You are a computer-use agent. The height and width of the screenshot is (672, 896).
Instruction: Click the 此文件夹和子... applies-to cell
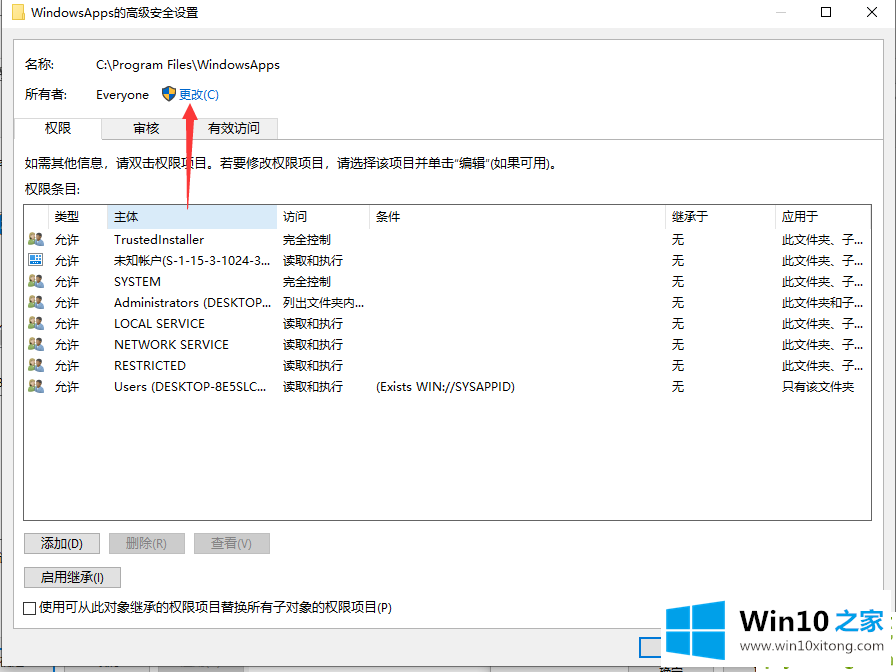click(822, 303)
